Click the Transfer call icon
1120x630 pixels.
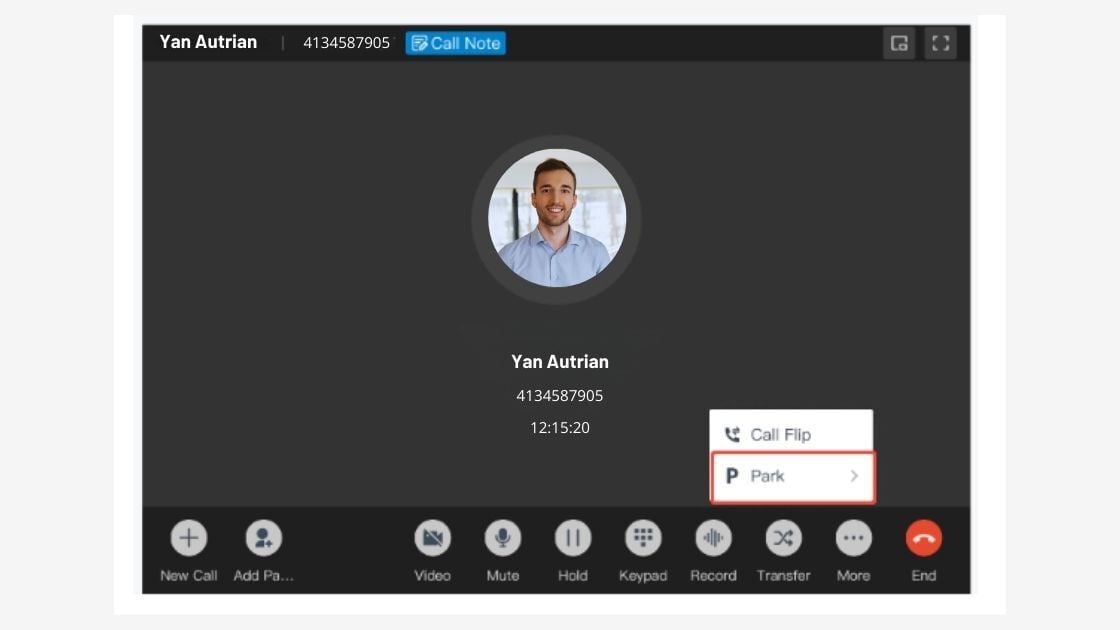click(783, 538)
